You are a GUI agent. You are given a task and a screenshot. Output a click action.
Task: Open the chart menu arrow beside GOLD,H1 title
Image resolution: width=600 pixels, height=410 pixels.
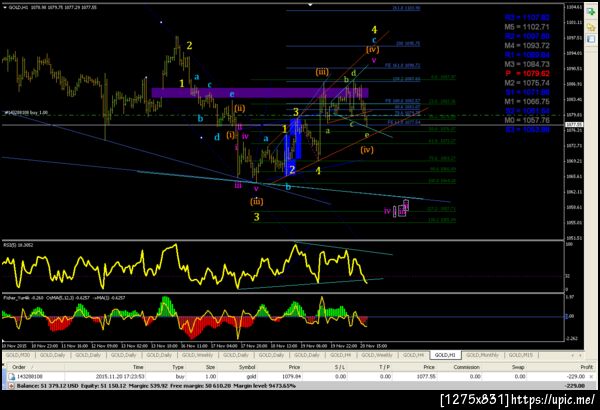click(5, 7)
